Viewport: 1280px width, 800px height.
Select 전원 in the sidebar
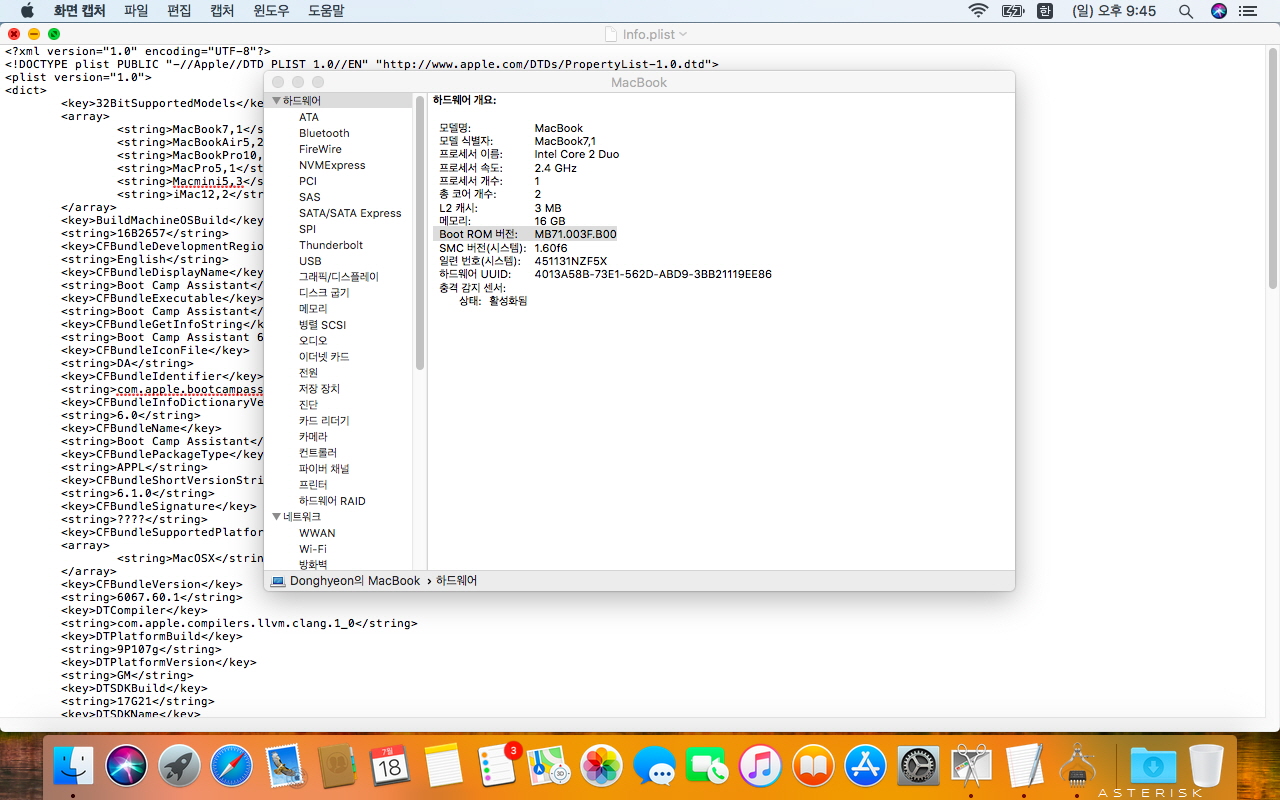[x=308, y=373]
